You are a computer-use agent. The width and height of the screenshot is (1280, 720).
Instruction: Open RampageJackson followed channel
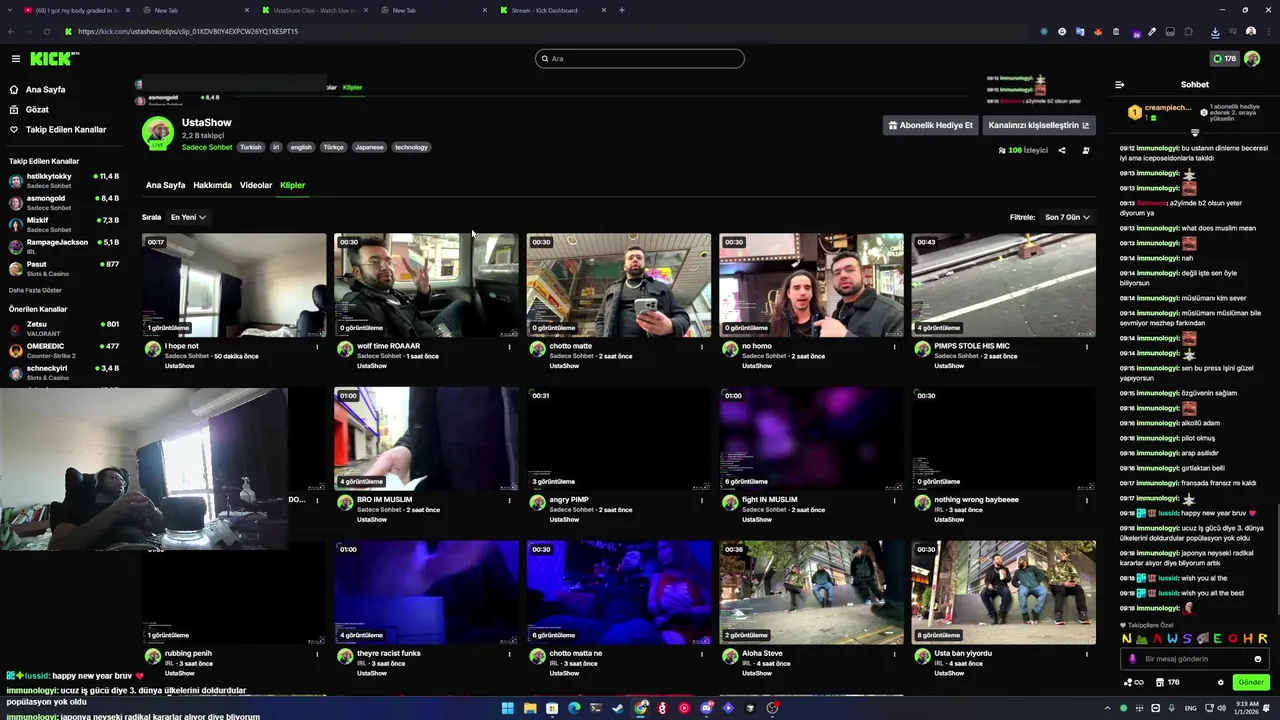[x=64, y=247]
